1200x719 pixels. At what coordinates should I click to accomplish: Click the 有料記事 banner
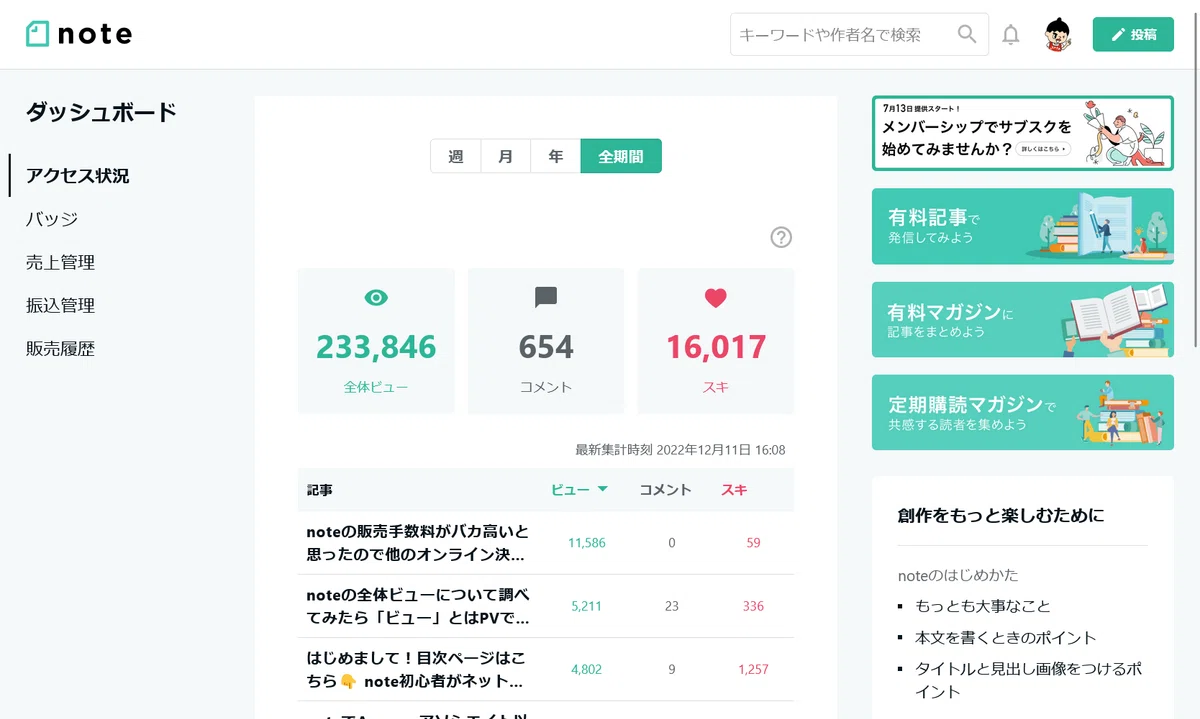(x=1023, y=226)
